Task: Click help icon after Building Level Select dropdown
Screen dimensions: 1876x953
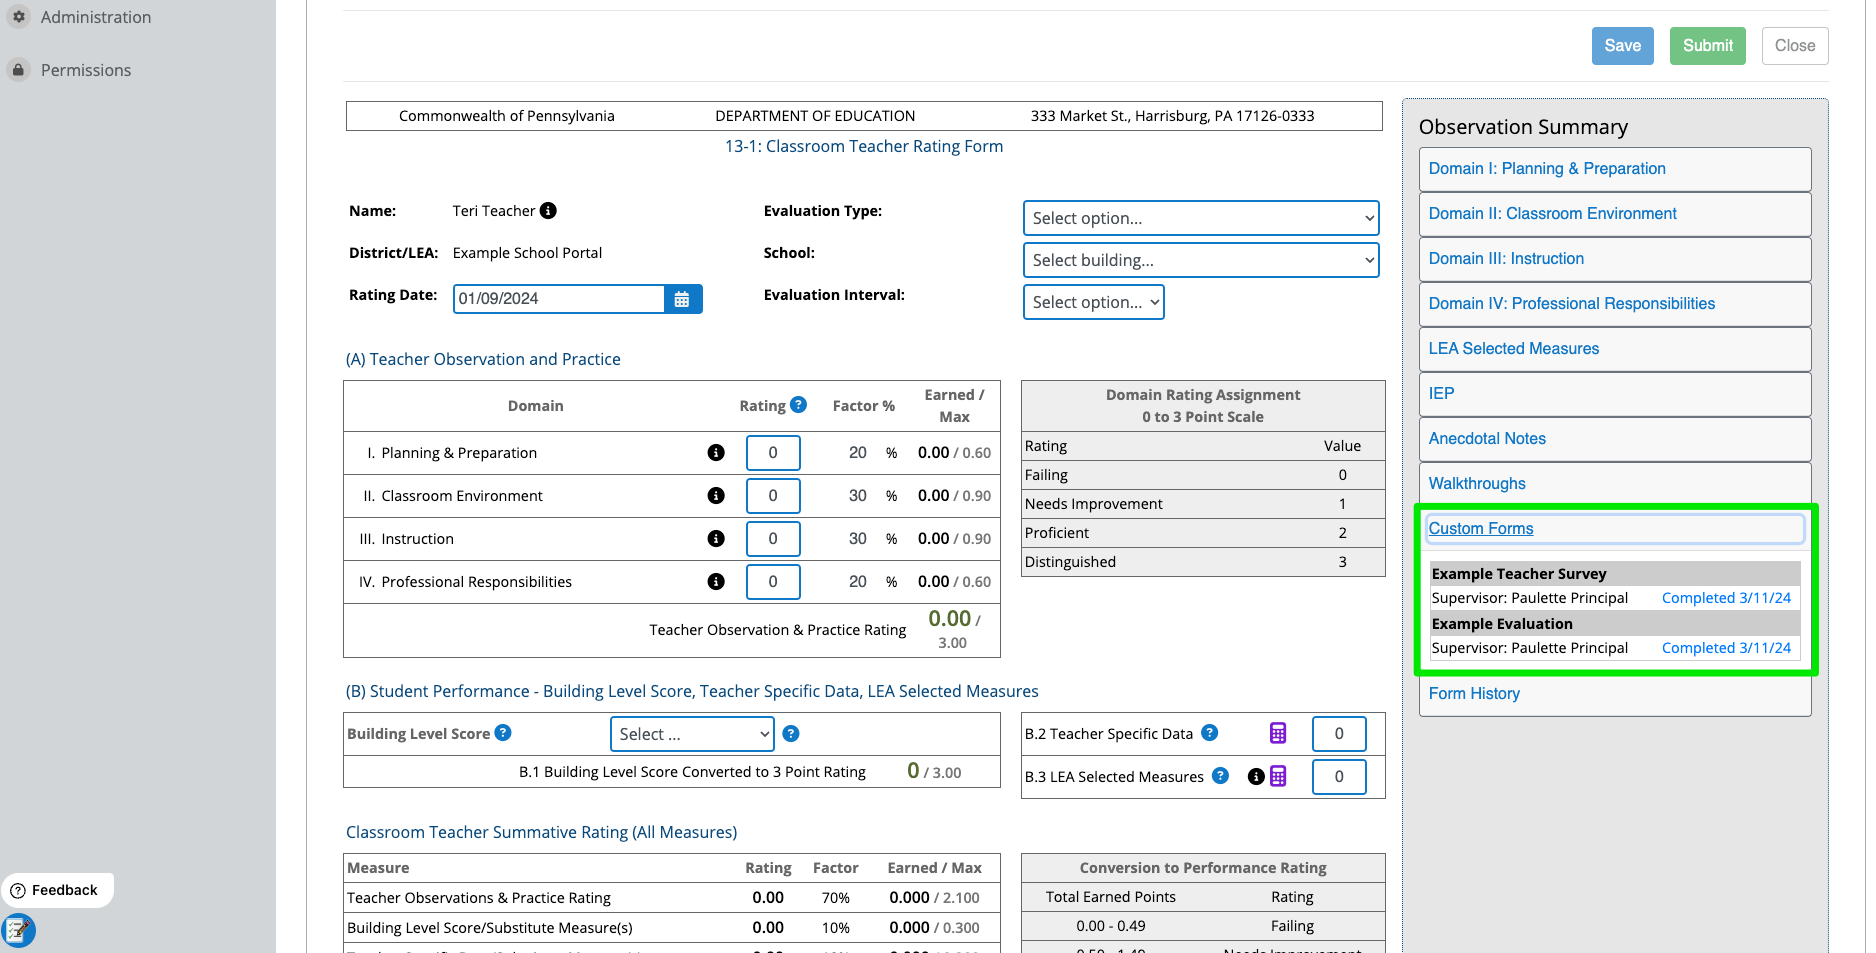Action: click(x=791, y=734)
